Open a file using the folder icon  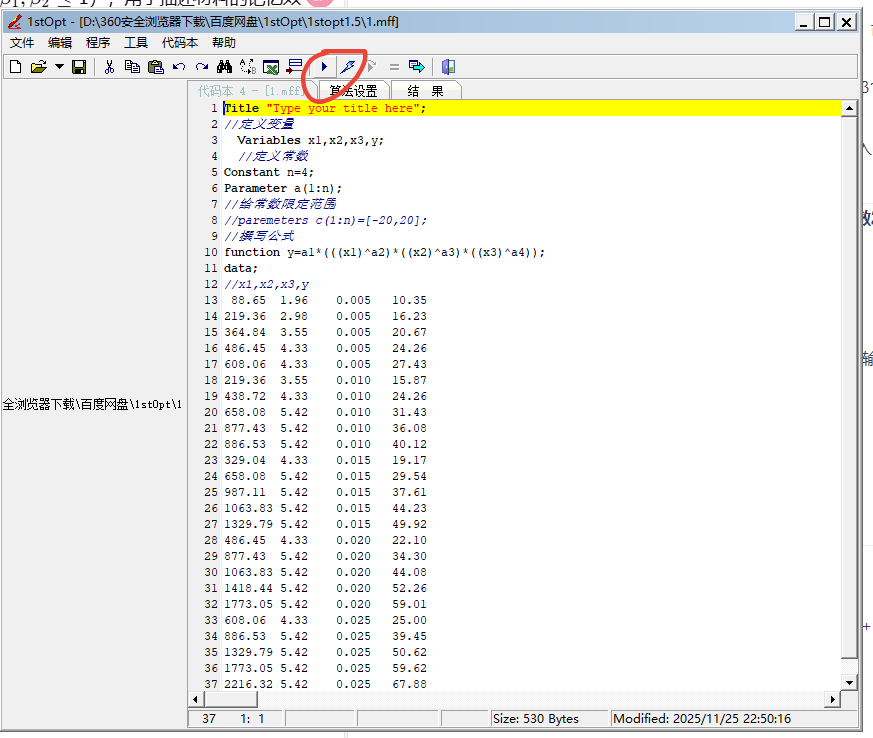pyautogui.click(x=38, y=67)
